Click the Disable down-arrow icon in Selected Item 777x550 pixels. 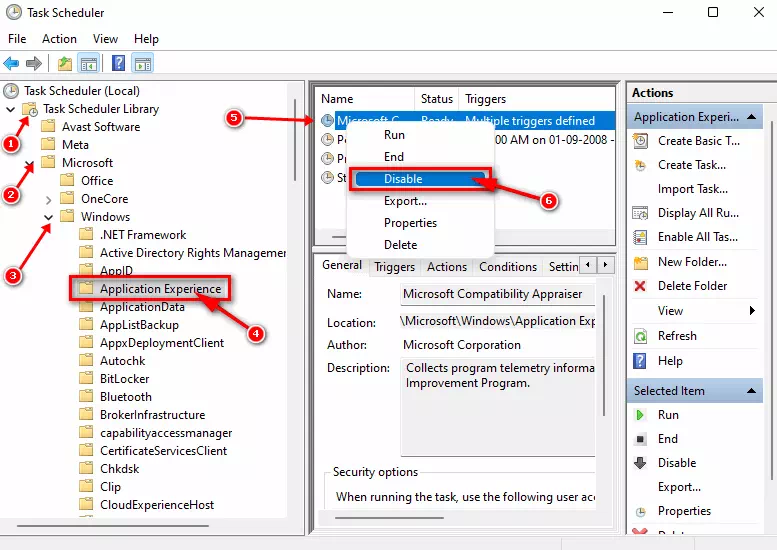click(640, 463)
